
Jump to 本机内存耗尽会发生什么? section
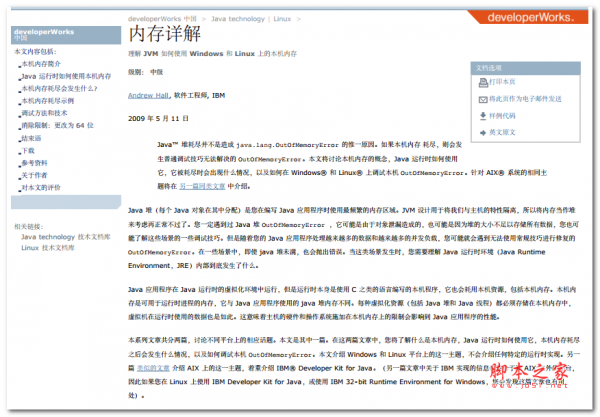[x=59, y=88]
